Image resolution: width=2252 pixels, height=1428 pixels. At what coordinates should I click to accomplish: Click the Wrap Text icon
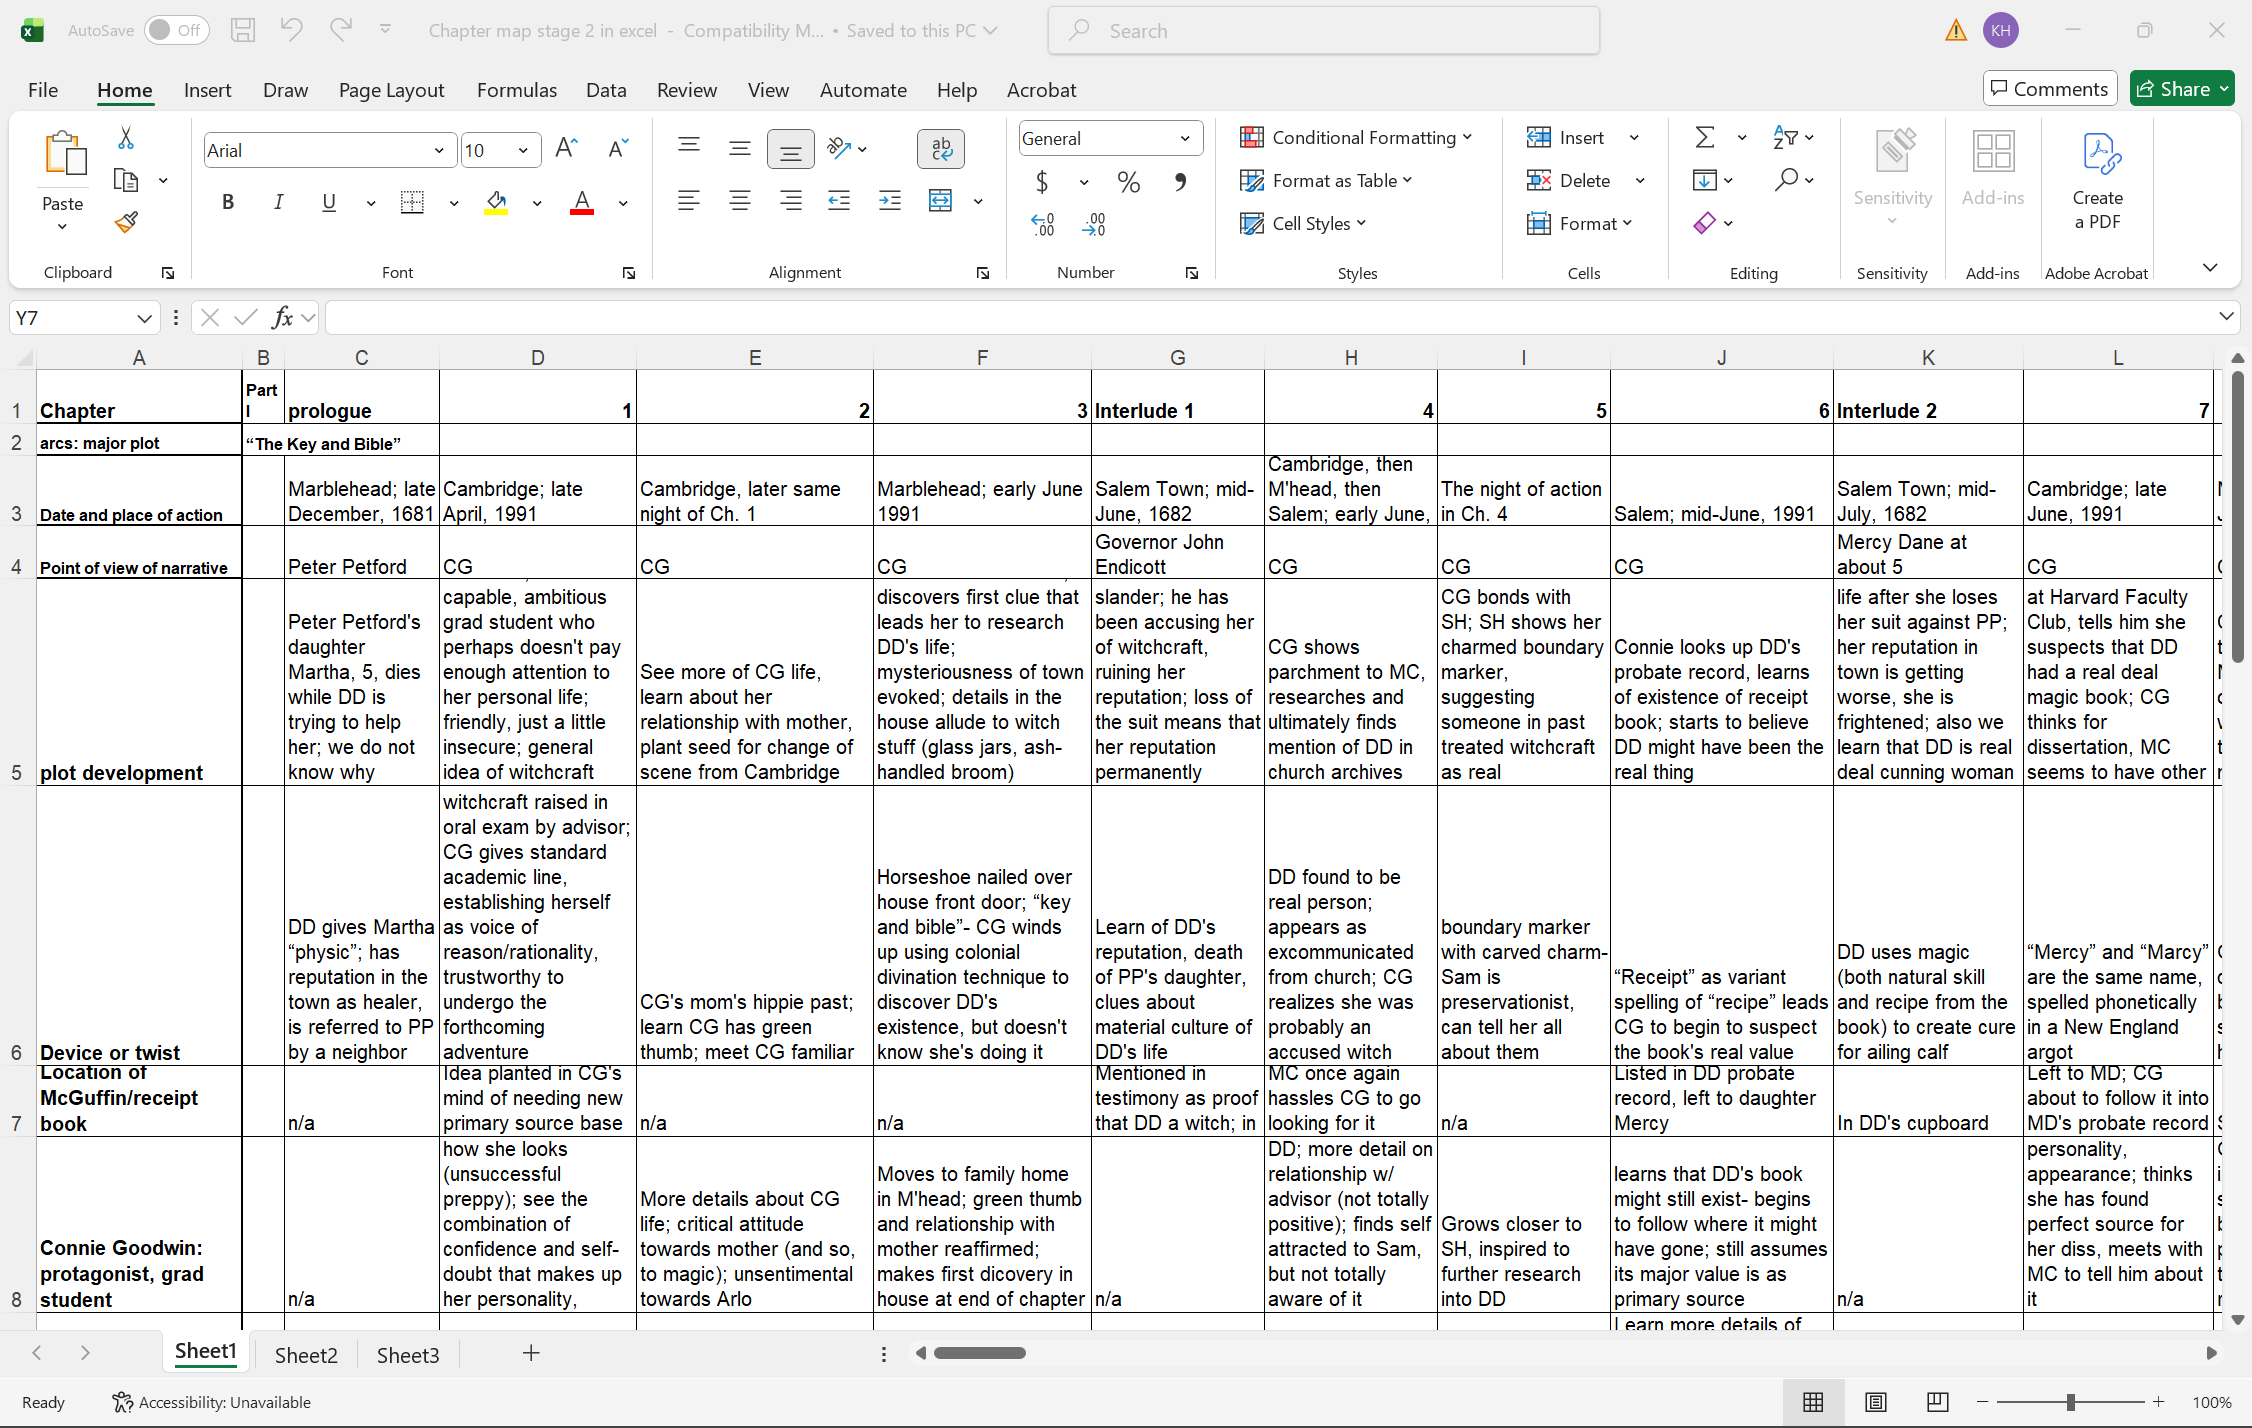coord(940,149)
